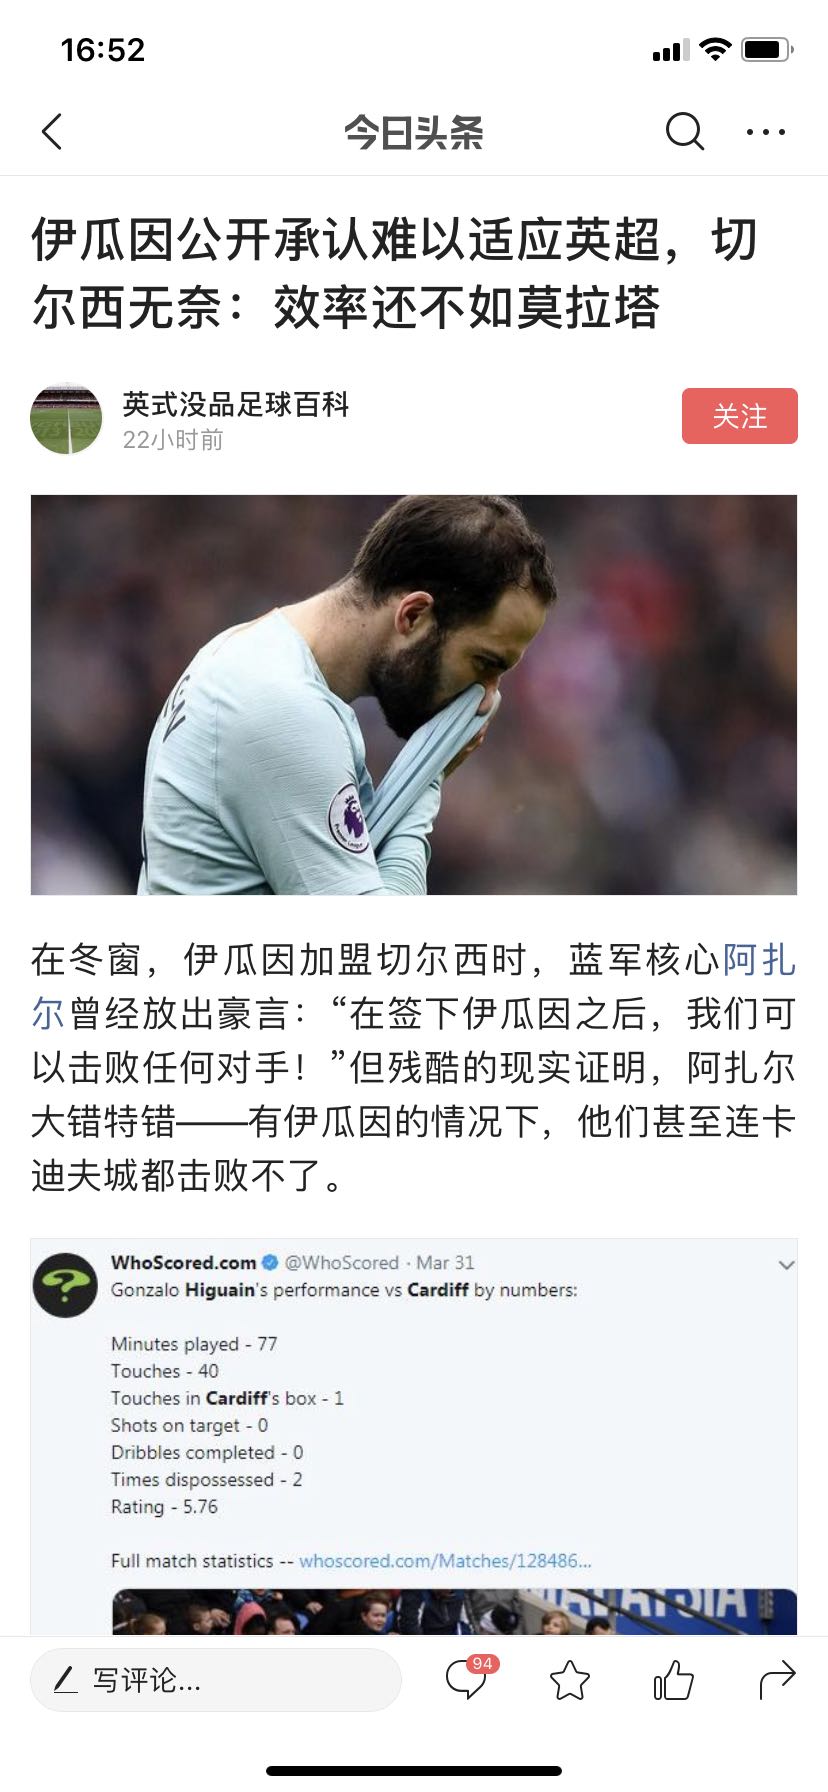828x1792 pixels.
Task: Expand the tweet dropdown chevron
Action: [786, 1265]
